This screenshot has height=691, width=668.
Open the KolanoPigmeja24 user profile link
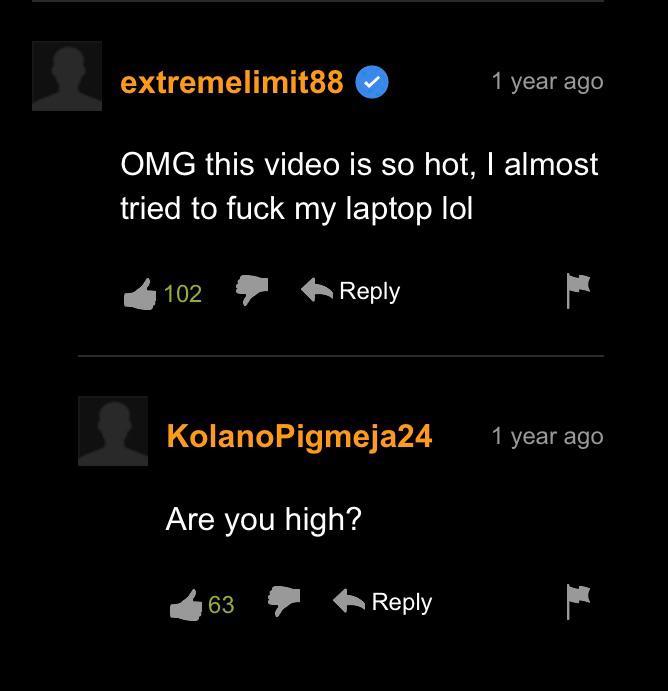point(300,437)
